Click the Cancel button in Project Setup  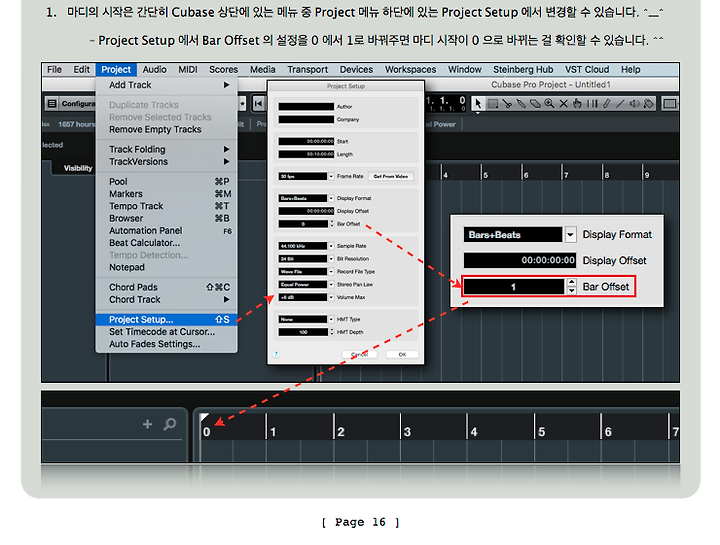click(359, 354)
